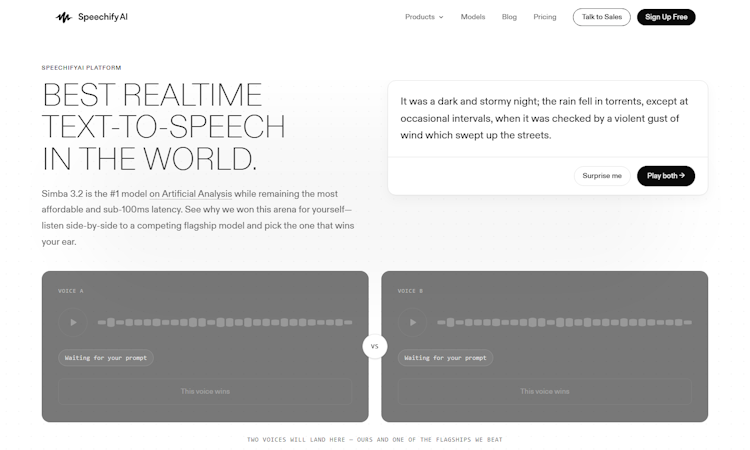Go to the Models page
This screenshot has width=750, height=450.
pos(473,17)
